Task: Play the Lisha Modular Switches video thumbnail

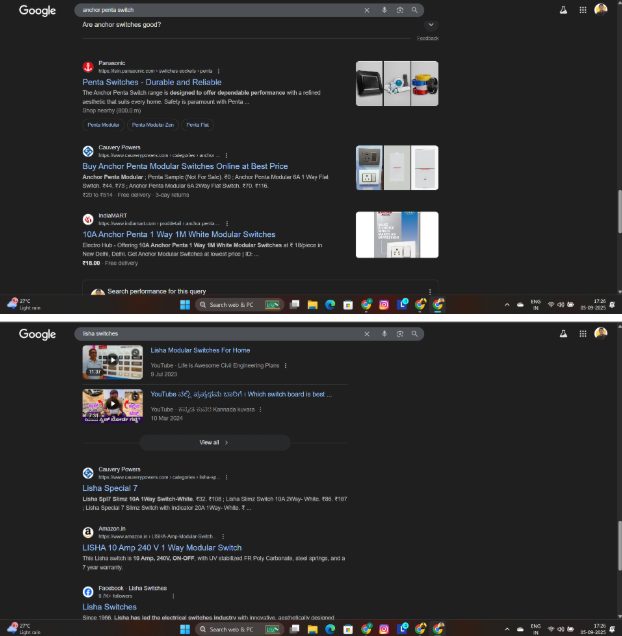Action: pyautogui.click(x=113, y=362)
